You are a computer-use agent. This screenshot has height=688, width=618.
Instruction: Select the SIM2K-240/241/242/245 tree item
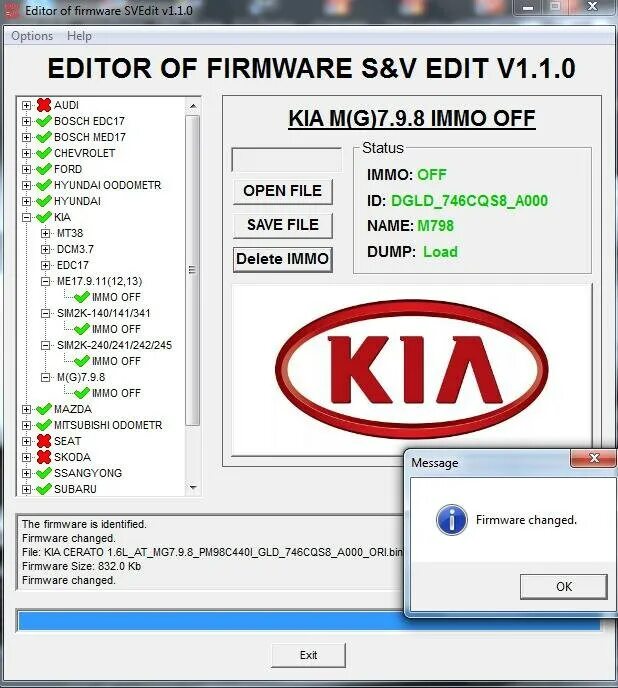[x=115, y=345]
